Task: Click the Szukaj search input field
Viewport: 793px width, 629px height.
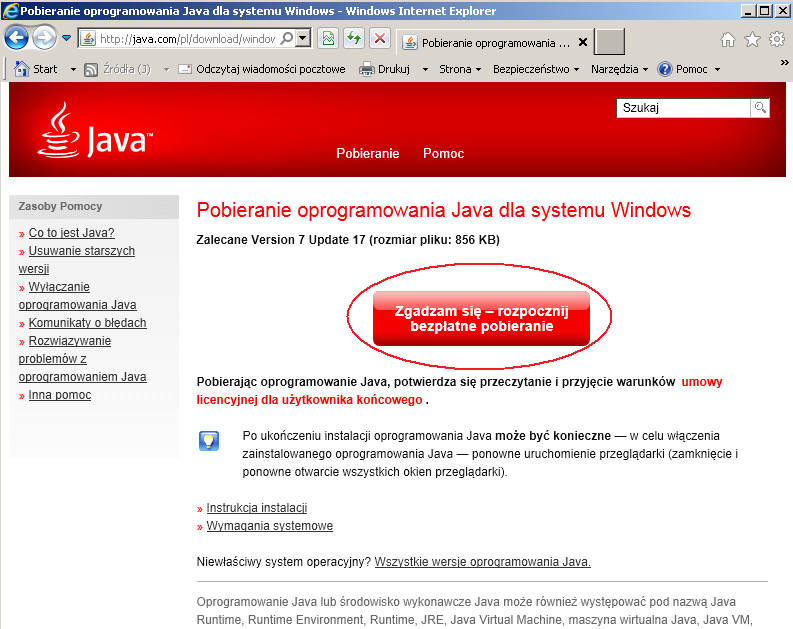Action: tap(683, 108)
